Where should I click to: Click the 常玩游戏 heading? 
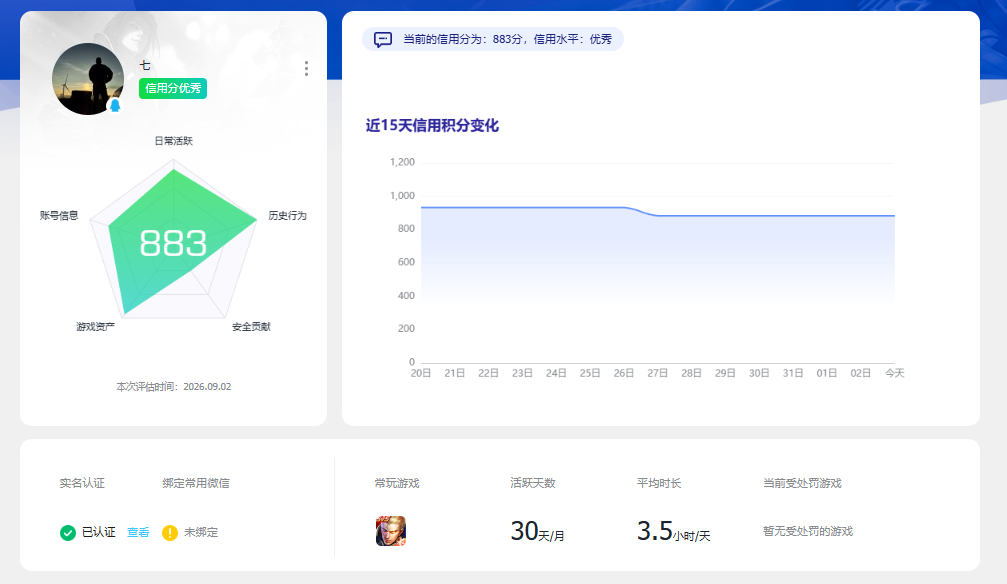397,483
